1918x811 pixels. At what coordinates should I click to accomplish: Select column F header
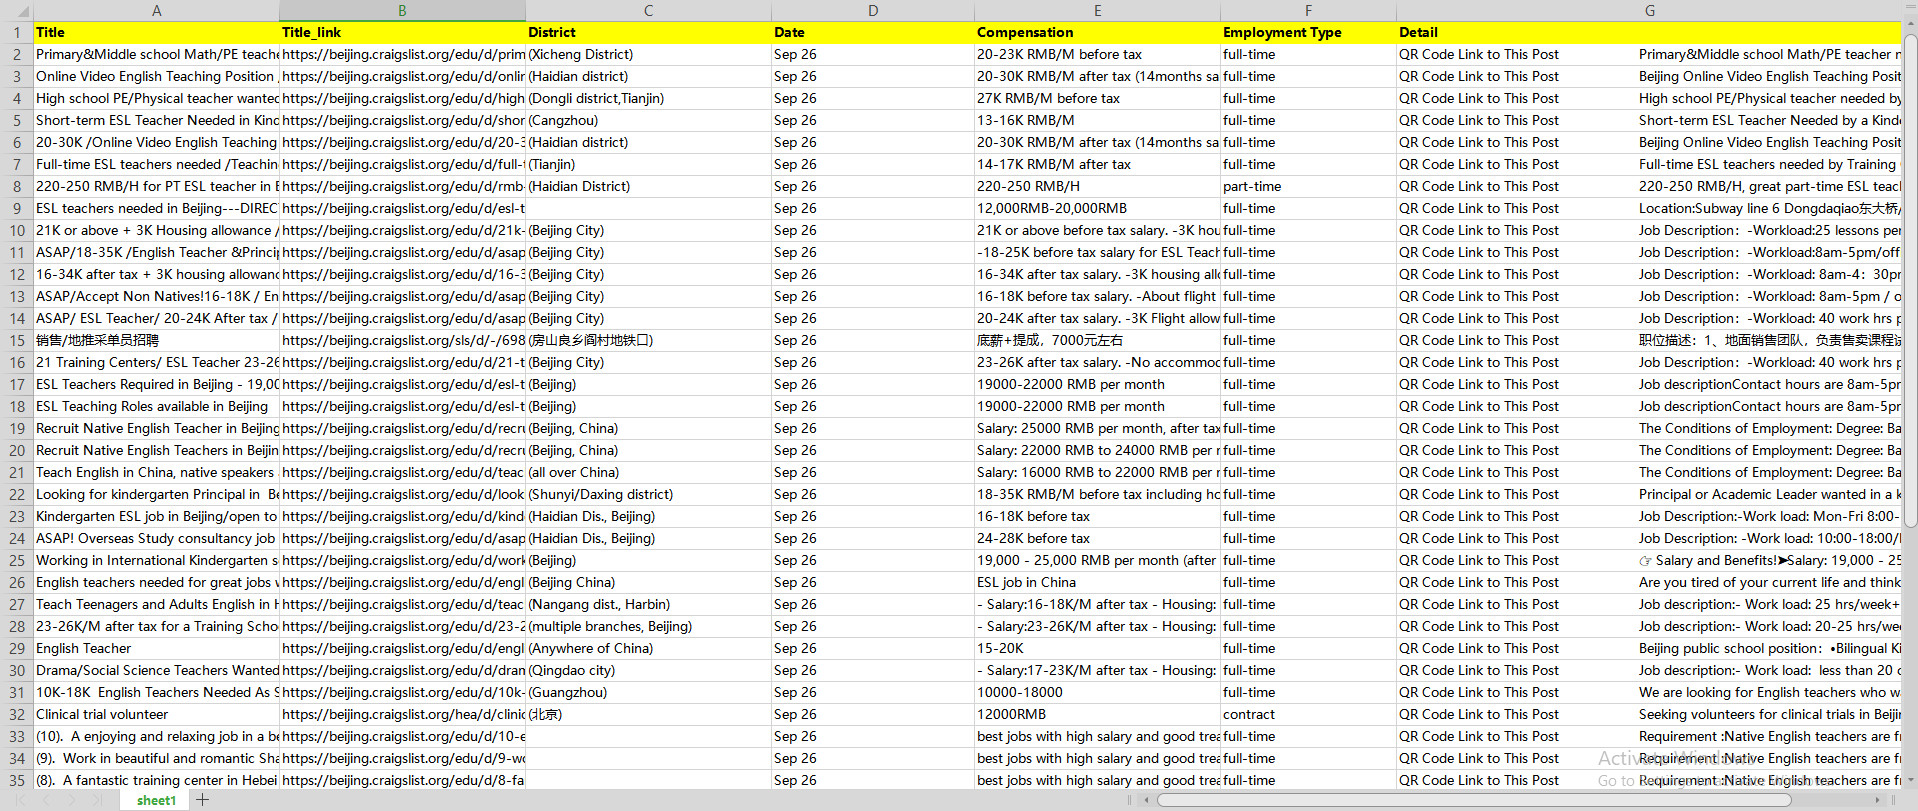pyautogui.click(x=1308, y=10)
